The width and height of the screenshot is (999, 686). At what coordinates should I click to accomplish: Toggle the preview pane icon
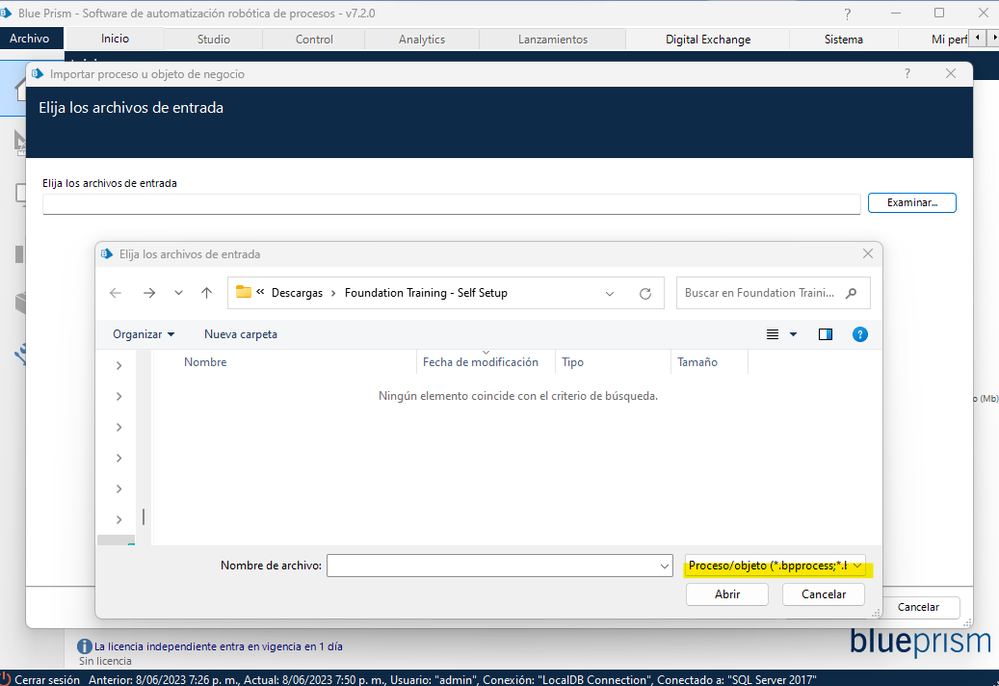(826, 334)
